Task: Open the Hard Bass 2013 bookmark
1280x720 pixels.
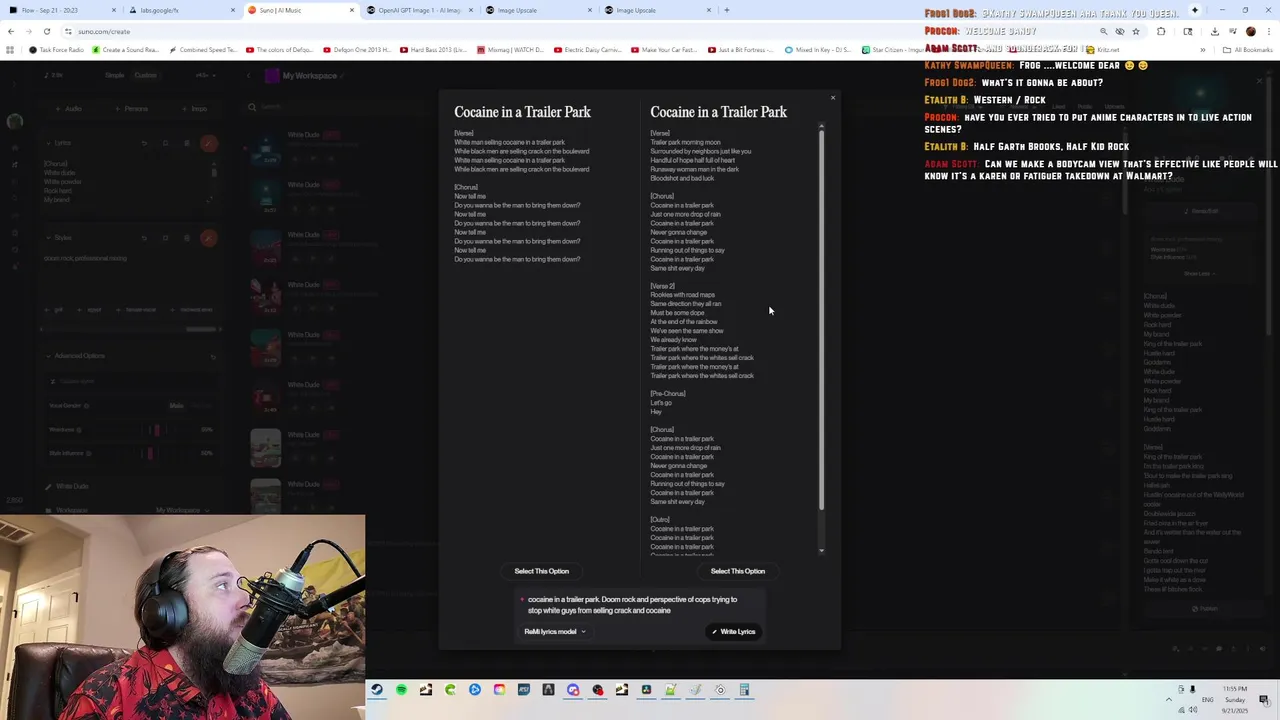Action: [434, 50]
